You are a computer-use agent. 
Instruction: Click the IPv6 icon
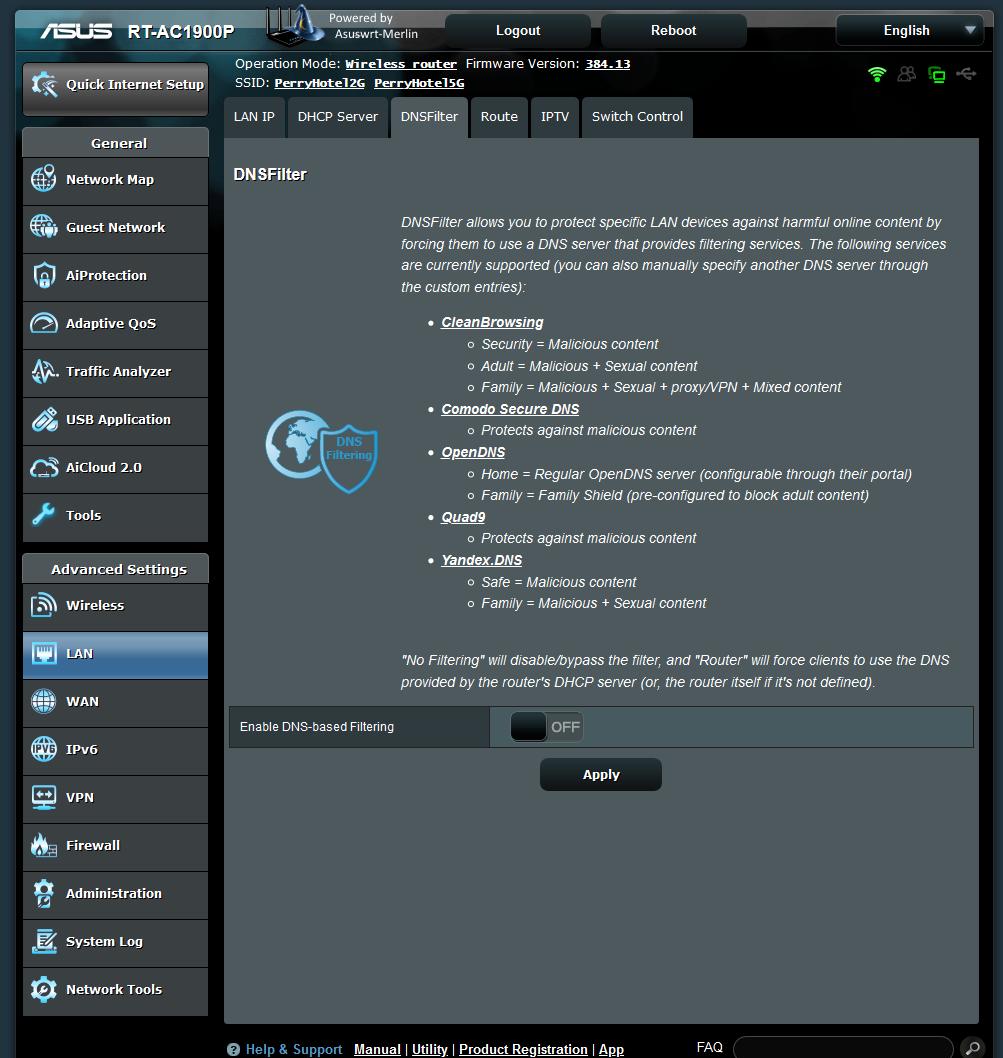[x=44, y=749]
